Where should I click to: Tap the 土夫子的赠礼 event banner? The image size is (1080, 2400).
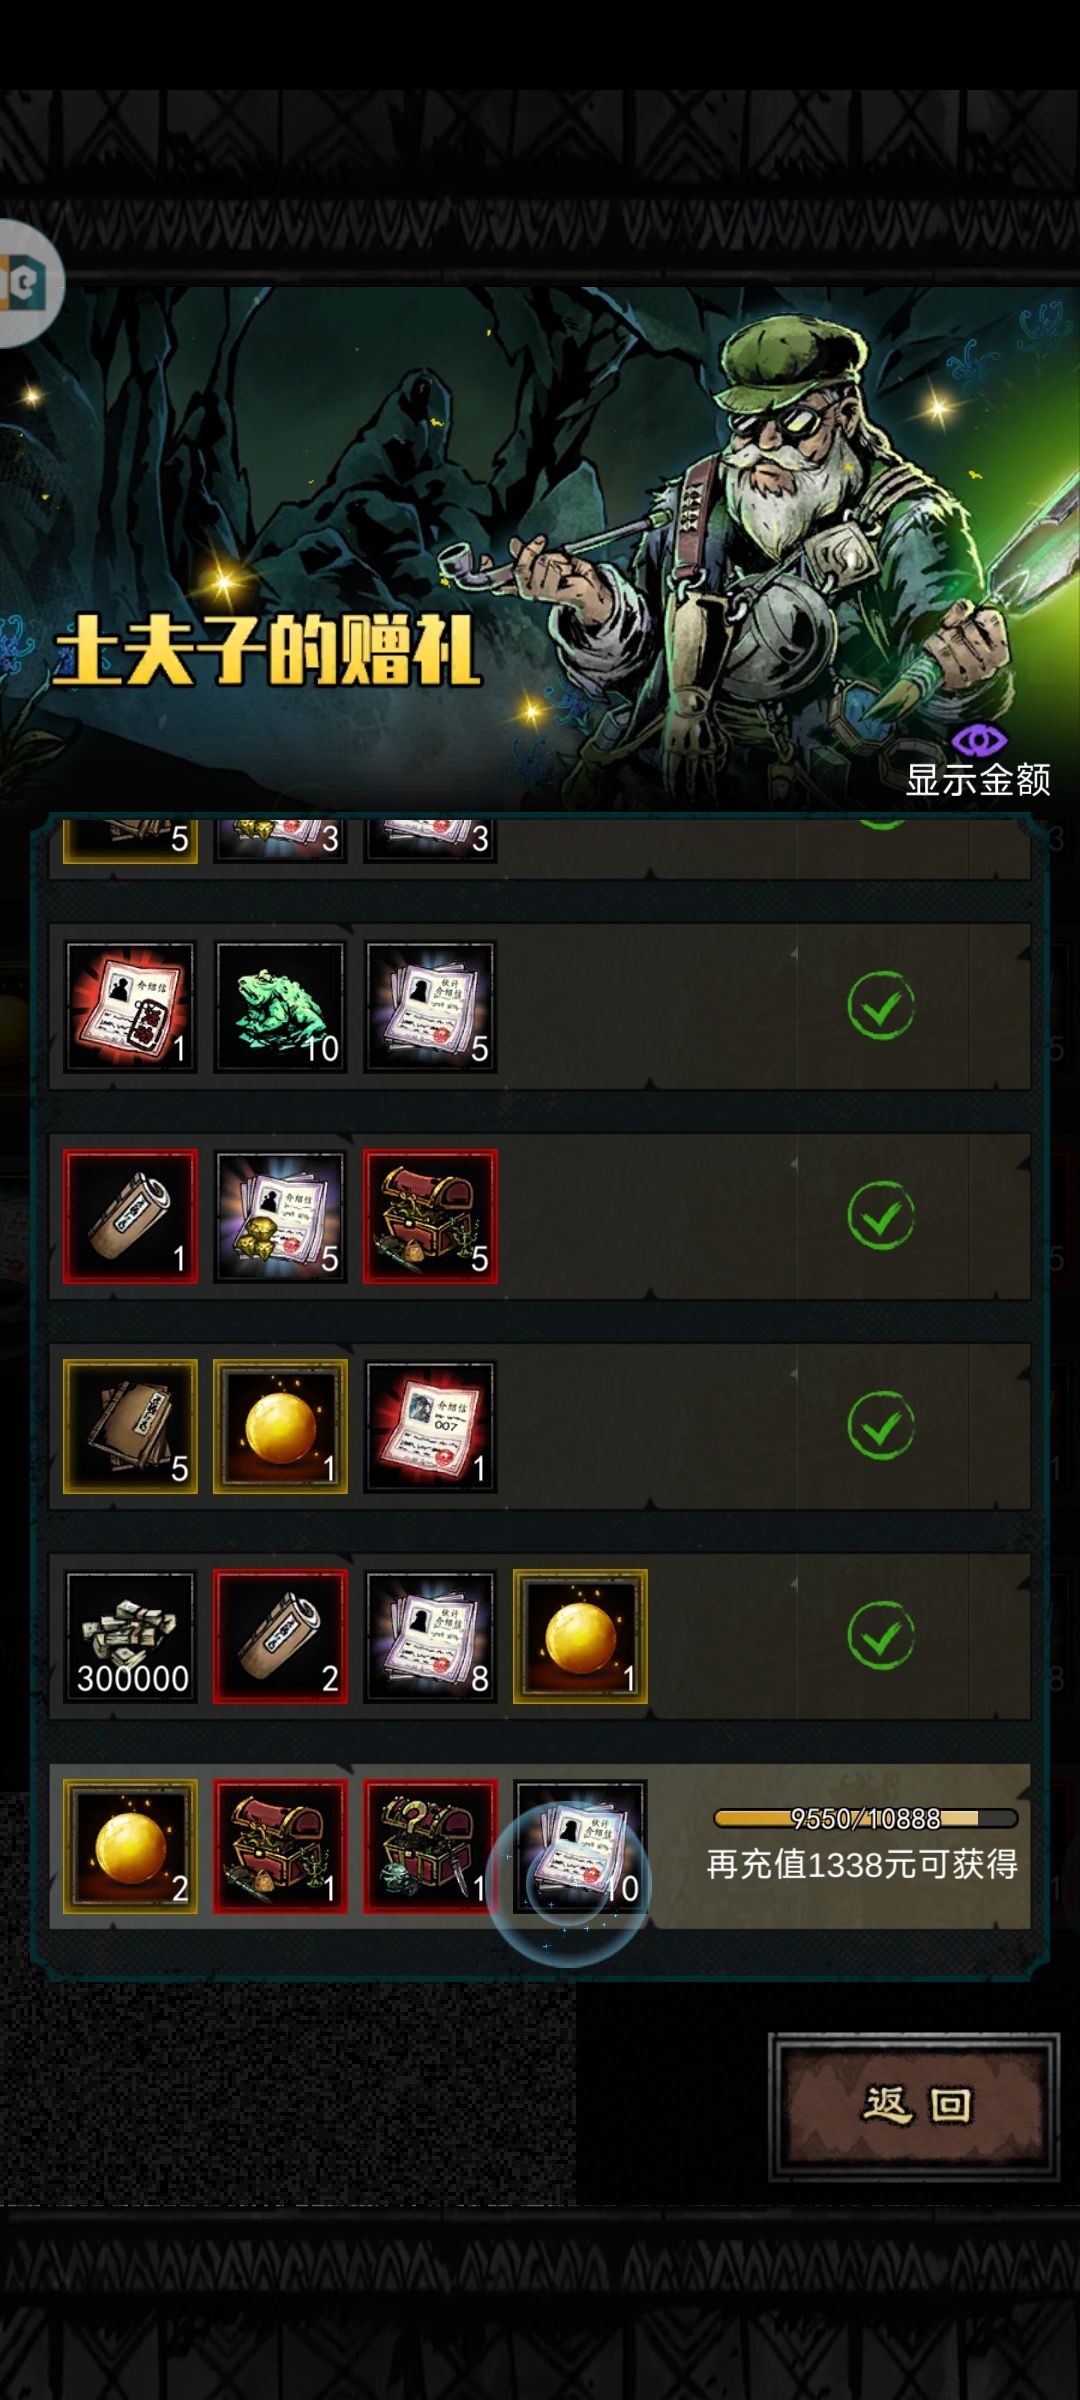[x=540, y=548]
